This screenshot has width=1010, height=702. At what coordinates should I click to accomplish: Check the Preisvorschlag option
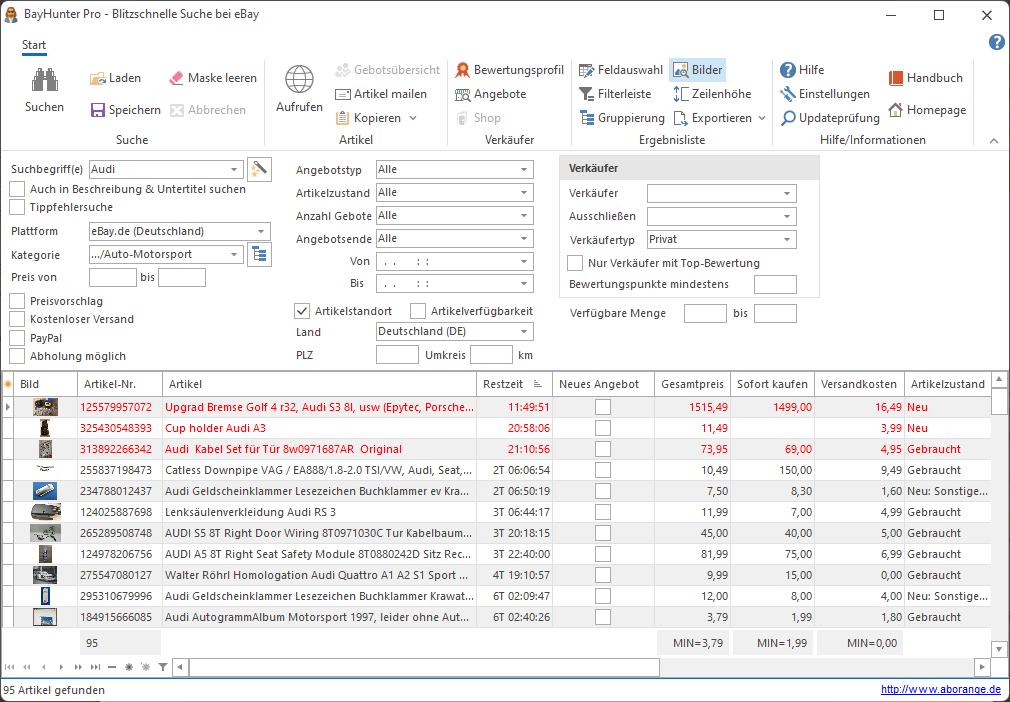[17, 301]
